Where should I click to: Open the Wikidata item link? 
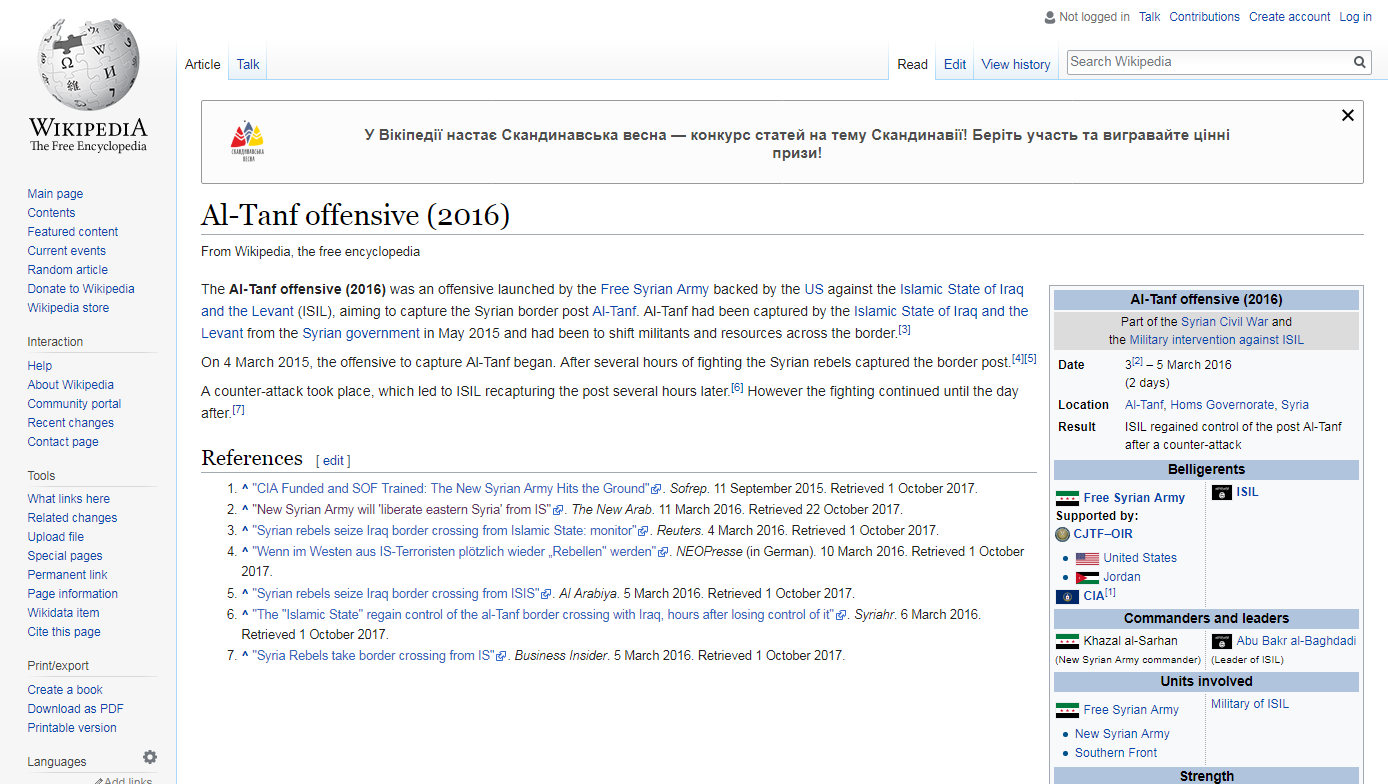click(x=63, y=613)
